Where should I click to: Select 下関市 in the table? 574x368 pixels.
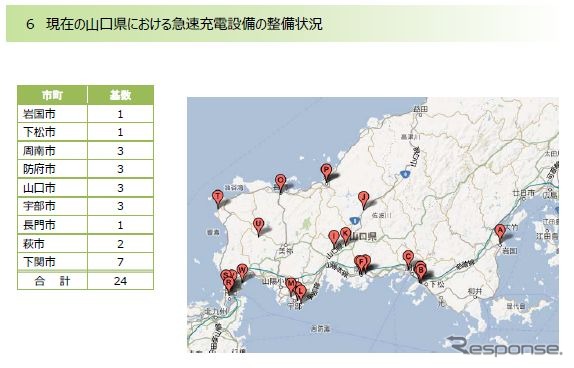40,262
